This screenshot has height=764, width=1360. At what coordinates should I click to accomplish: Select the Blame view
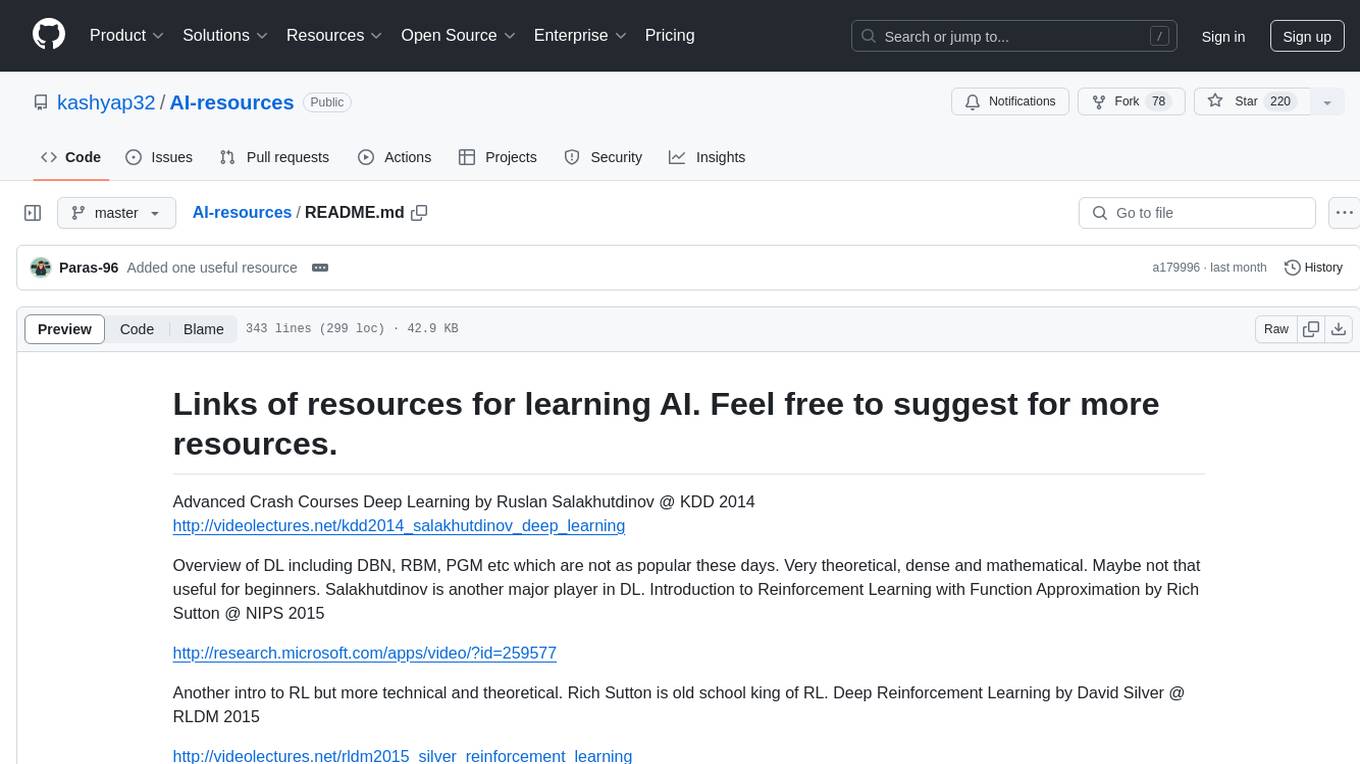click(203, 329)
